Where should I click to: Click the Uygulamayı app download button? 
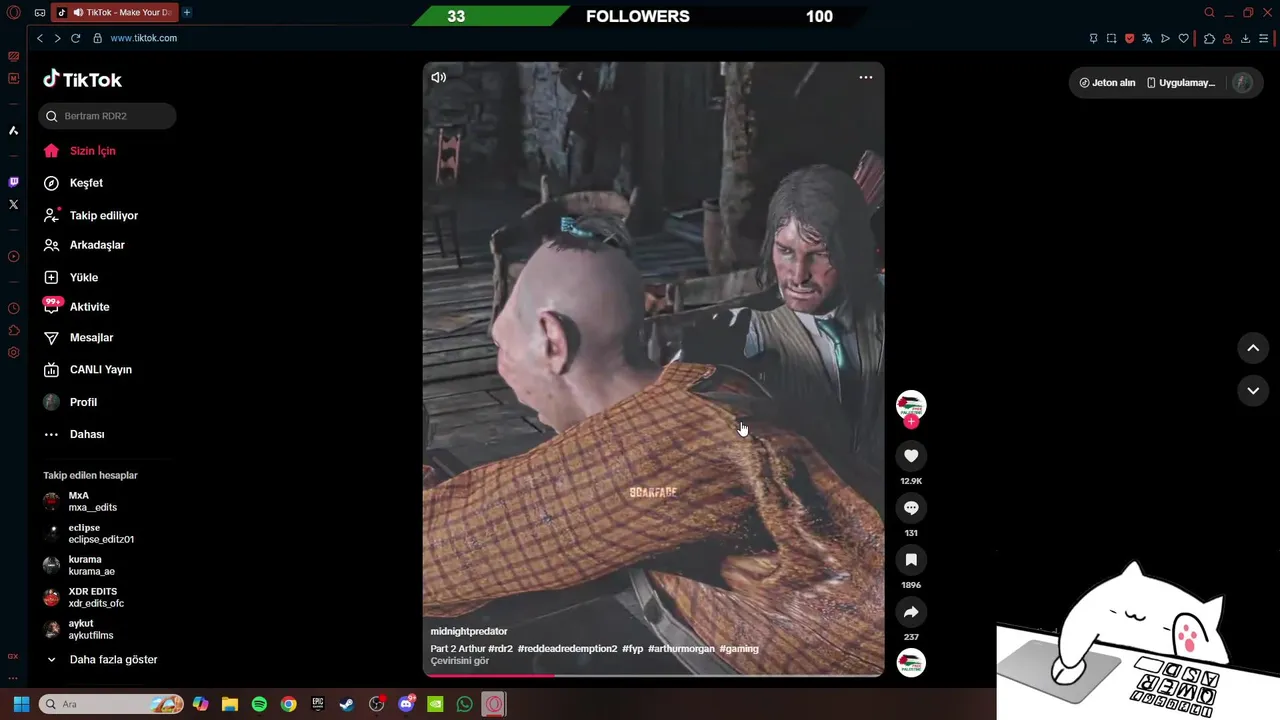click(1181, 83)
